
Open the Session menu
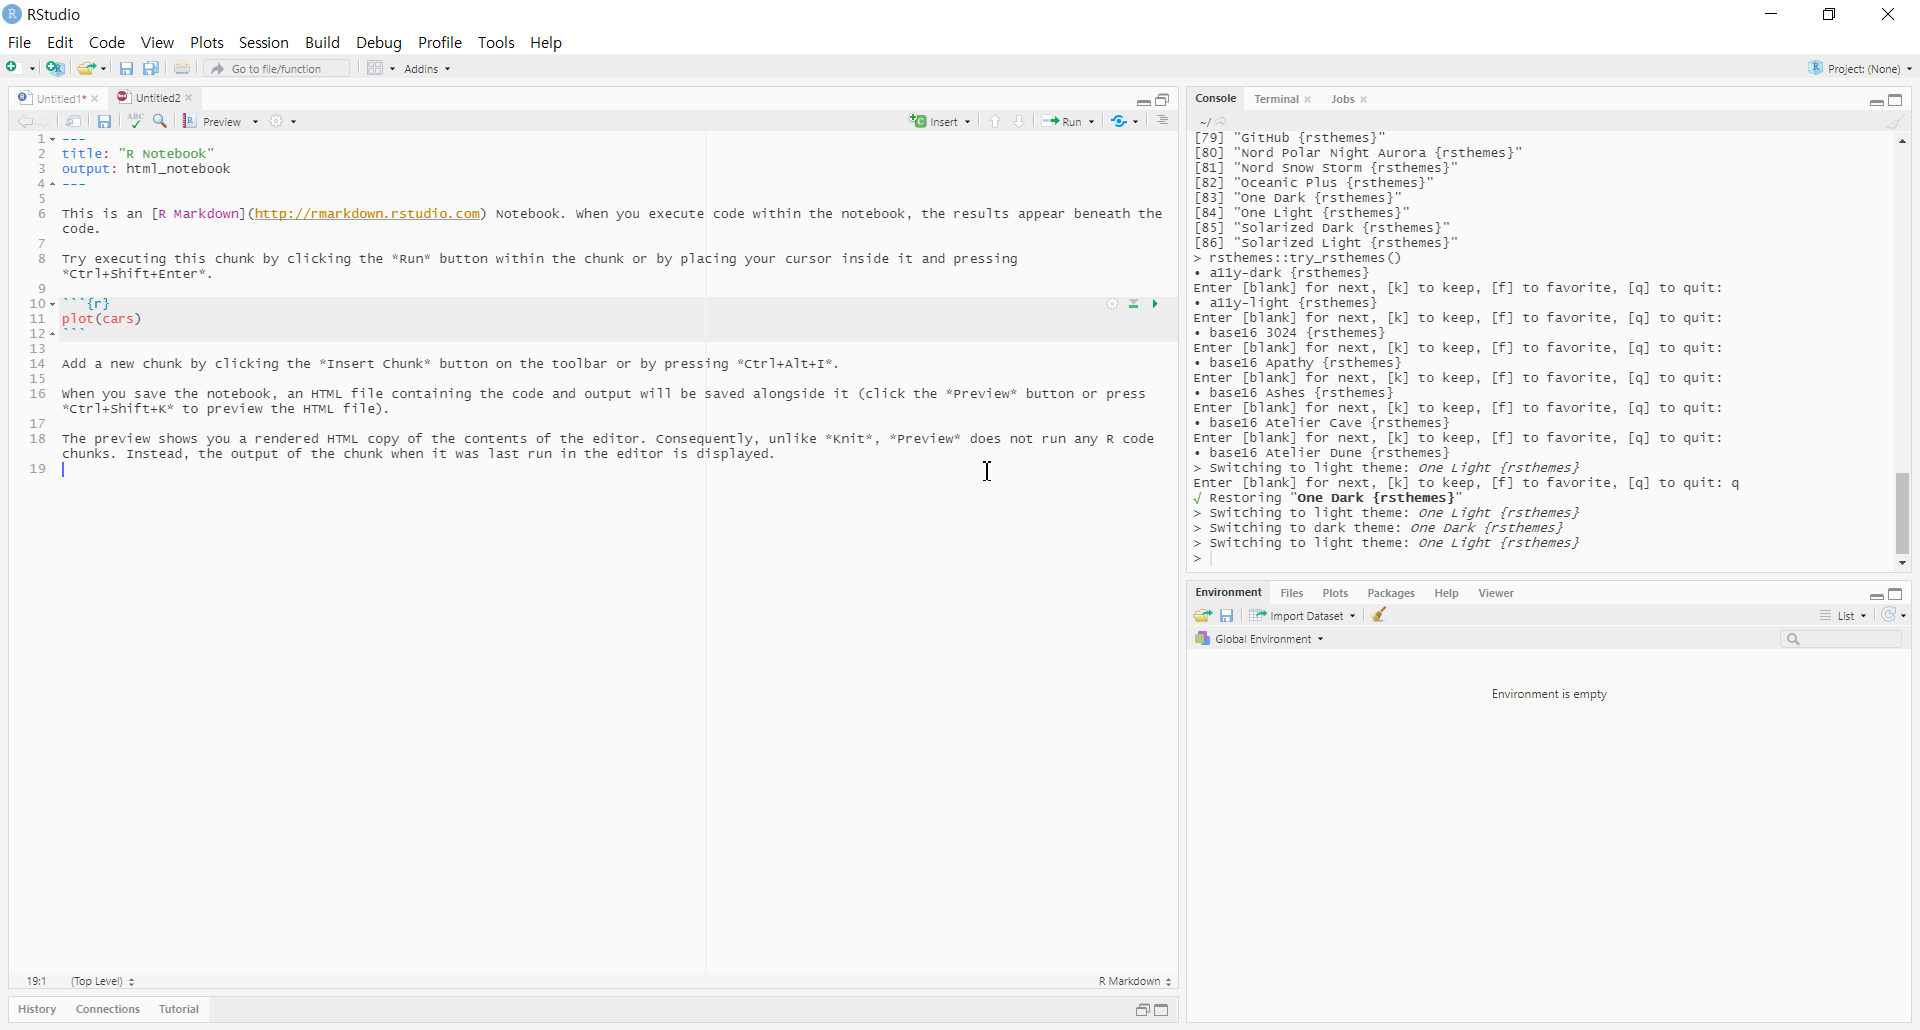point(264,42)
